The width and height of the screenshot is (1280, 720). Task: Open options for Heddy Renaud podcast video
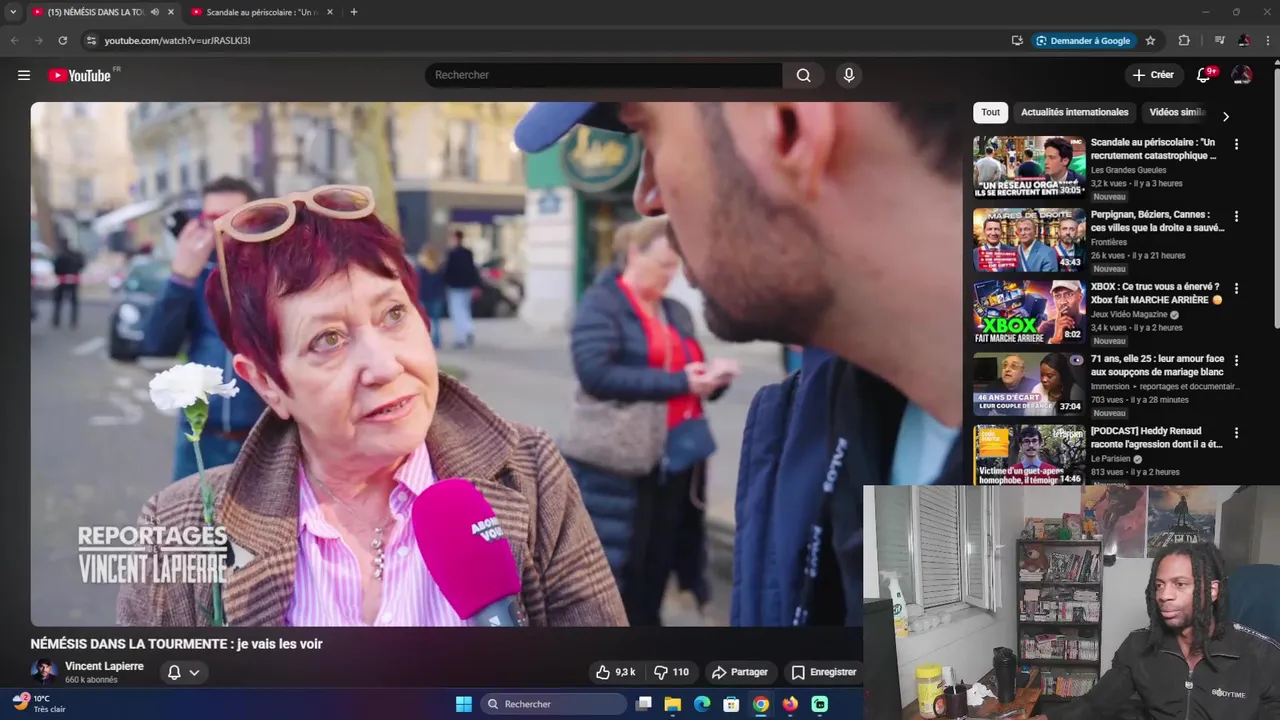point(1236,433)
